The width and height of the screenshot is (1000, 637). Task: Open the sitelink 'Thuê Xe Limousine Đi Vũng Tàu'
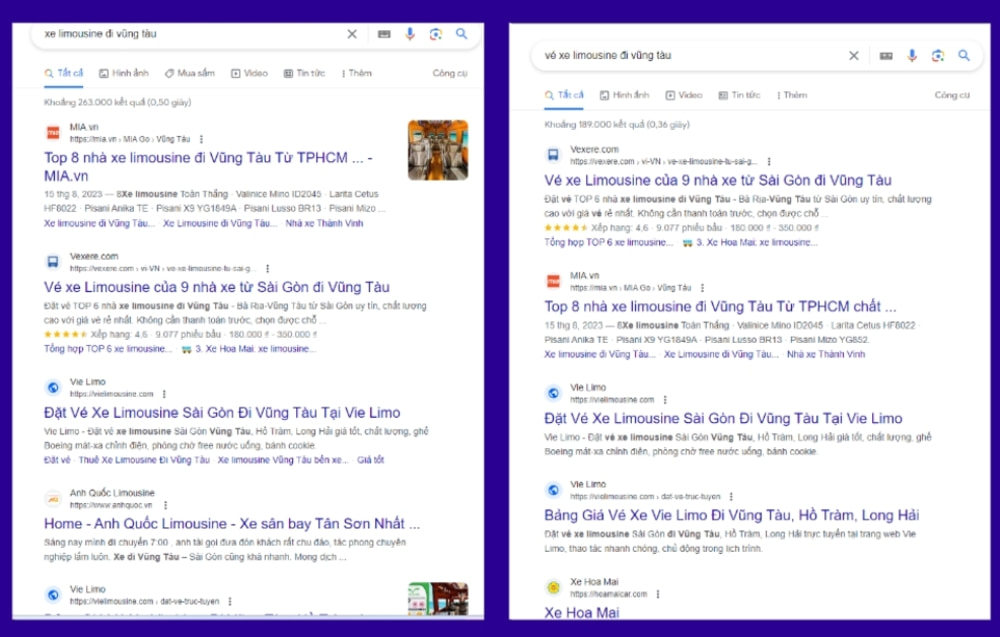coord(143,460)
